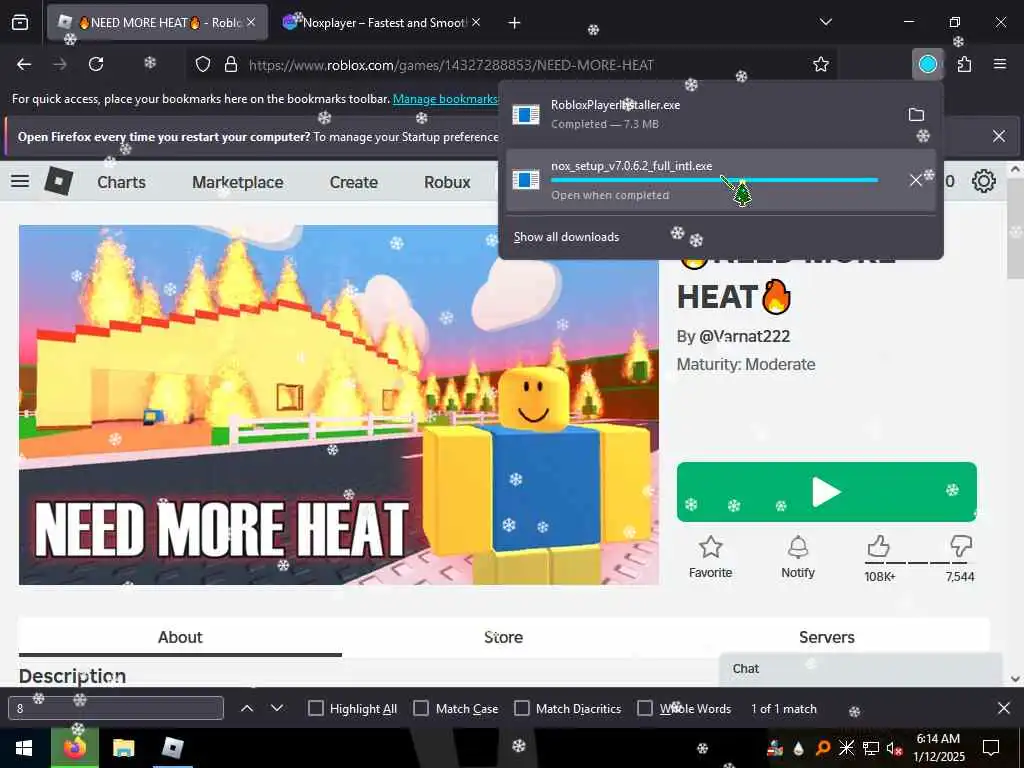This screenshot has height=768, width=1024.
Task: Open Roblox settings gear
Action: click(x=984, y=181)
